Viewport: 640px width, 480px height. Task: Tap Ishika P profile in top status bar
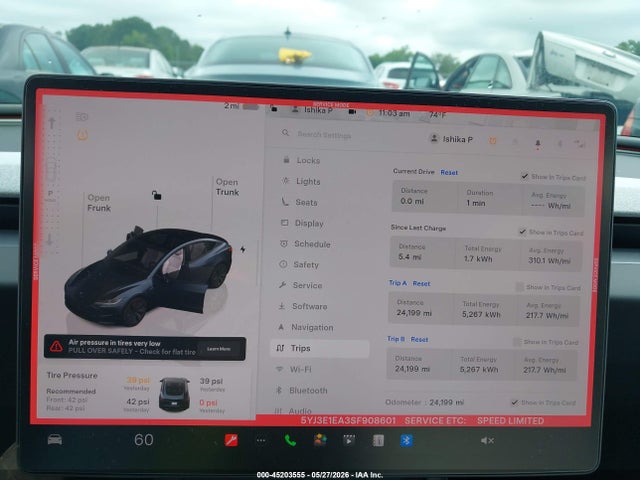click(x=312, y=110)
